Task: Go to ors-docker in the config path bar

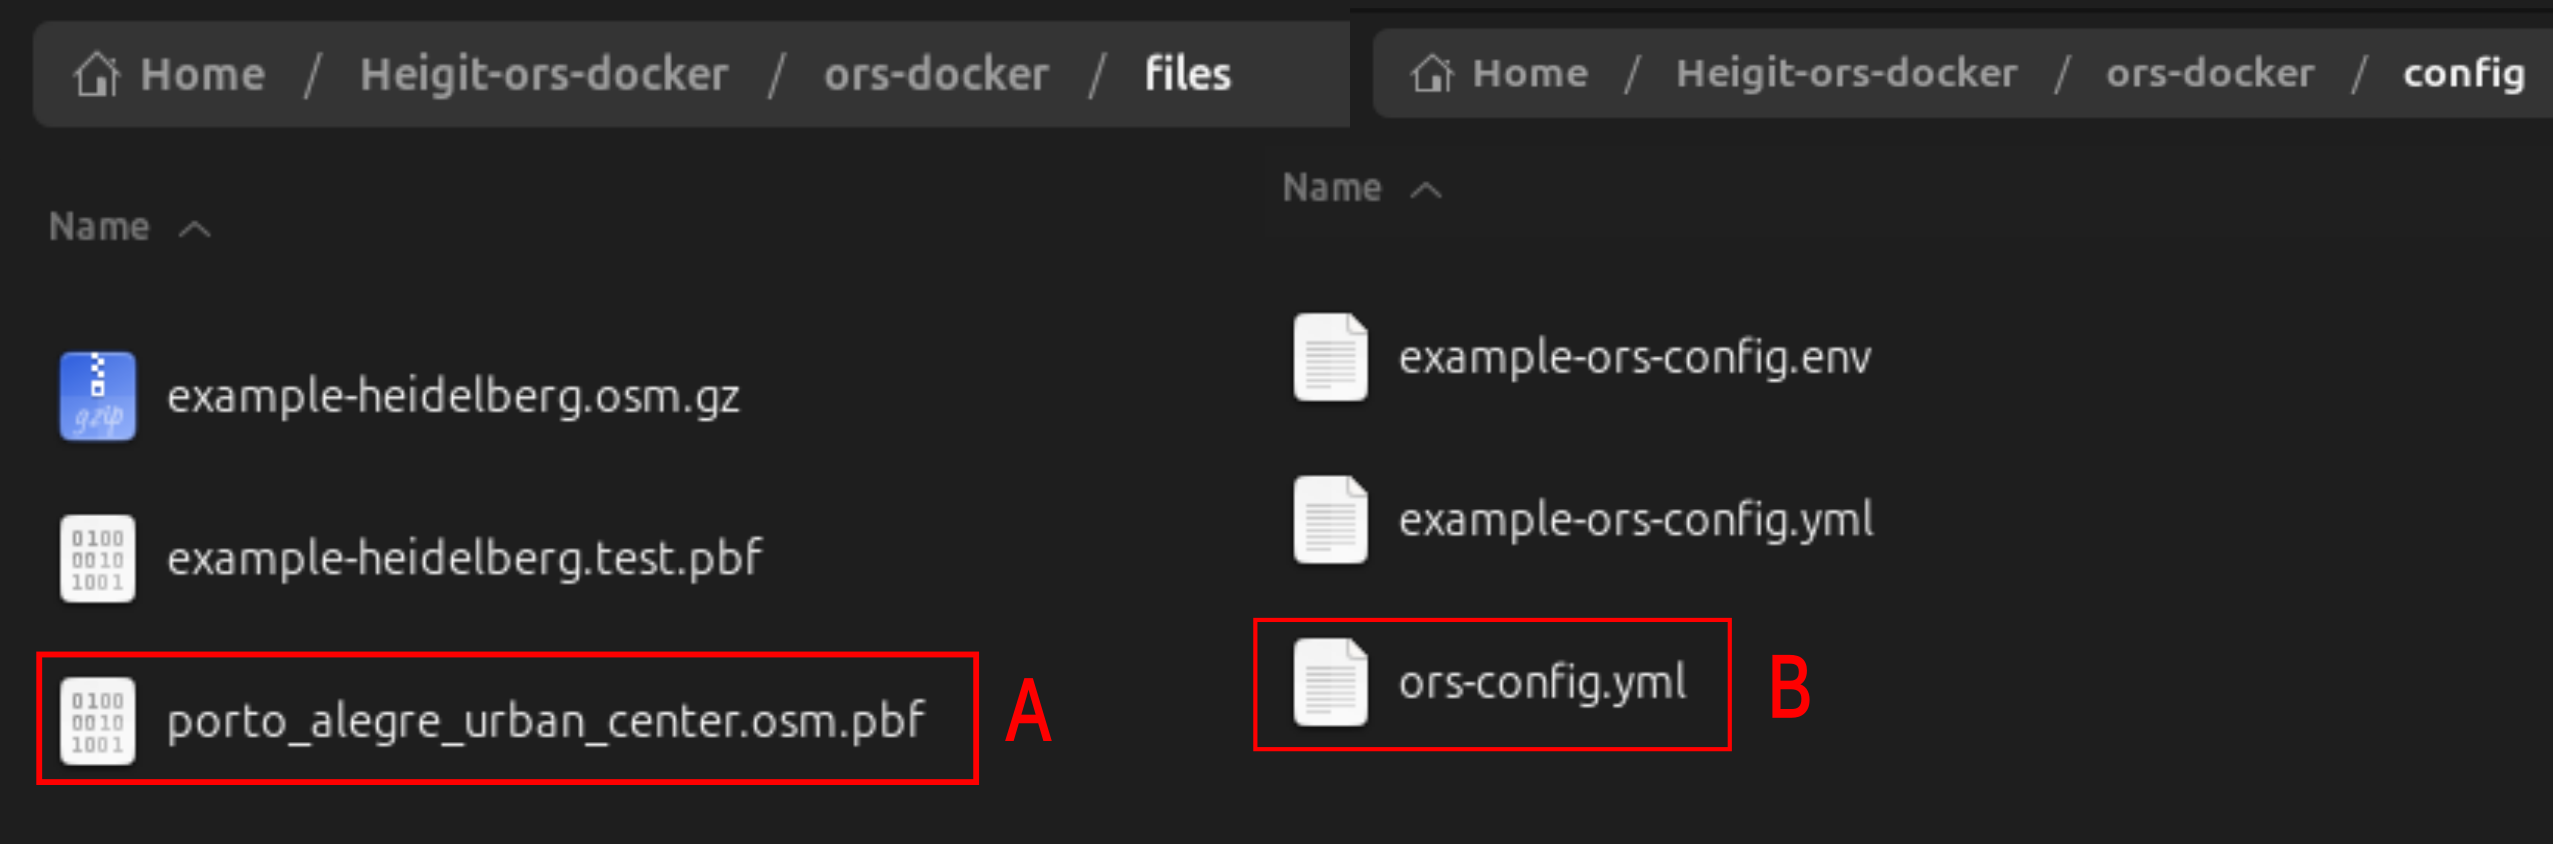Action: (x=2210, y=73)
